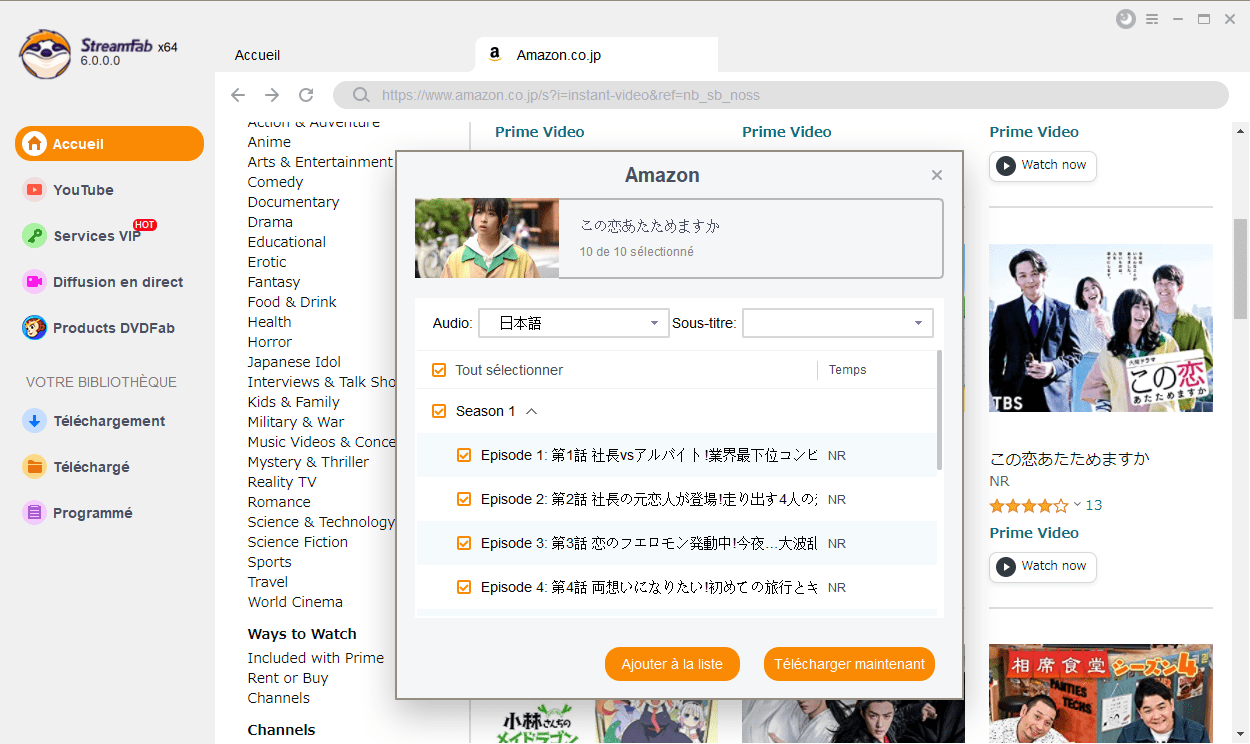Viewport: 1250px width, 744px height.
Task: Click the dialog video thumbnail
Action: tap(487, 238)
